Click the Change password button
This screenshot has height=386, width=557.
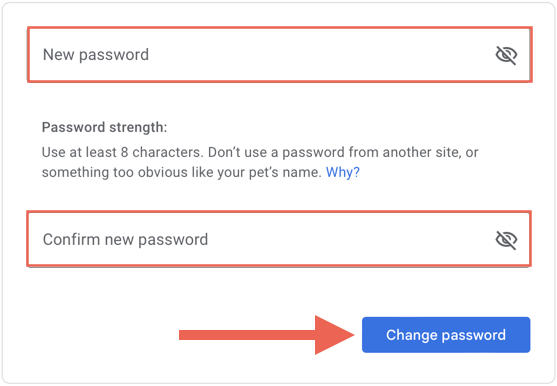[446, 335]
